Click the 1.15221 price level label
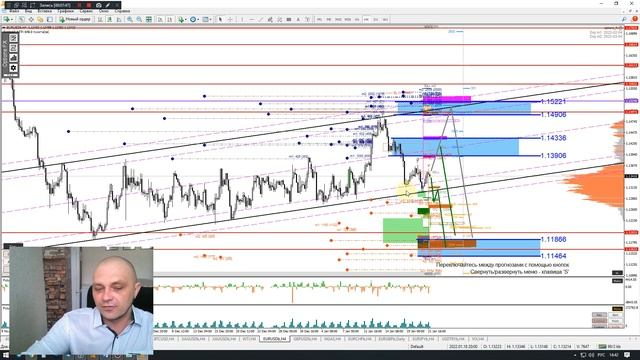 [x=553, y=102]
